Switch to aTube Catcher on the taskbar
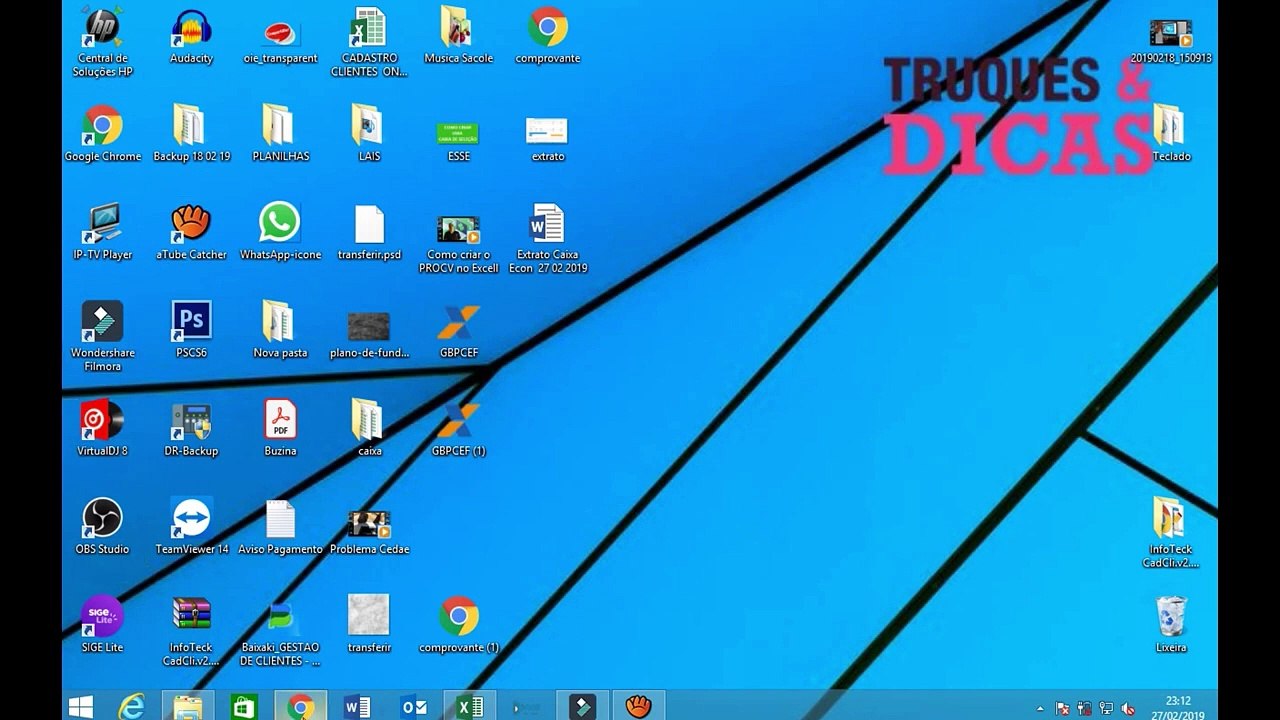The width and height of the screenshot is (1280, 720). (638, 706)
